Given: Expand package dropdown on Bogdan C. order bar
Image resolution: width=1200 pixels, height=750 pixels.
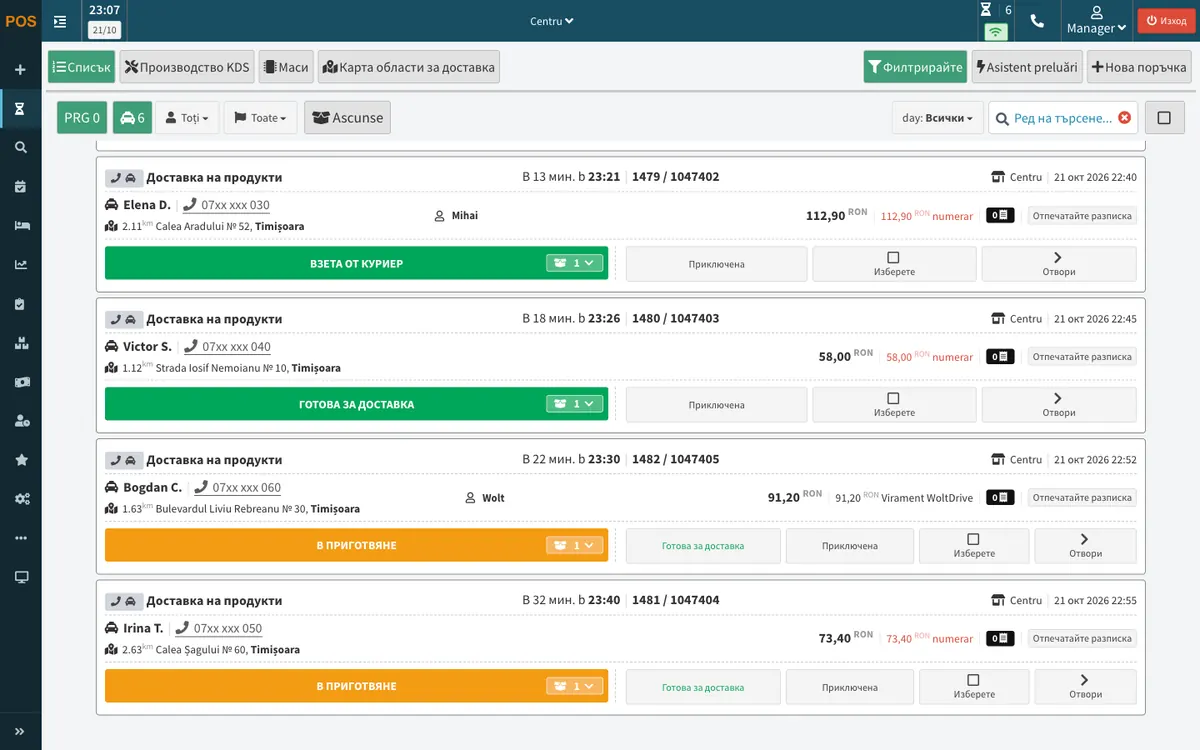Looking at the screenshot, I should click(575, 545).
